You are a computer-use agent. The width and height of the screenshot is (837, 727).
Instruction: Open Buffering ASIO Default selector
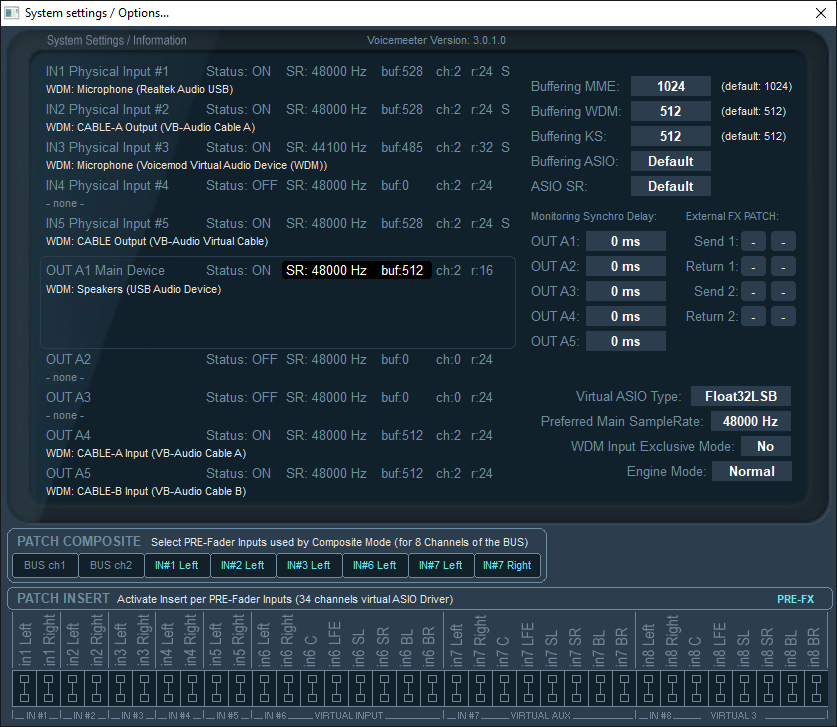point(670,161)
